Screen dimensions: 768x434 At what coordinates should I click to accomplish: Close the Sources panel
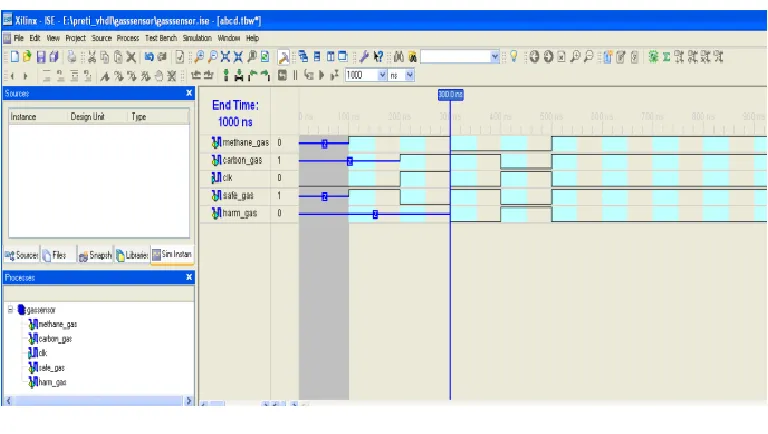(x=189, y=93)
